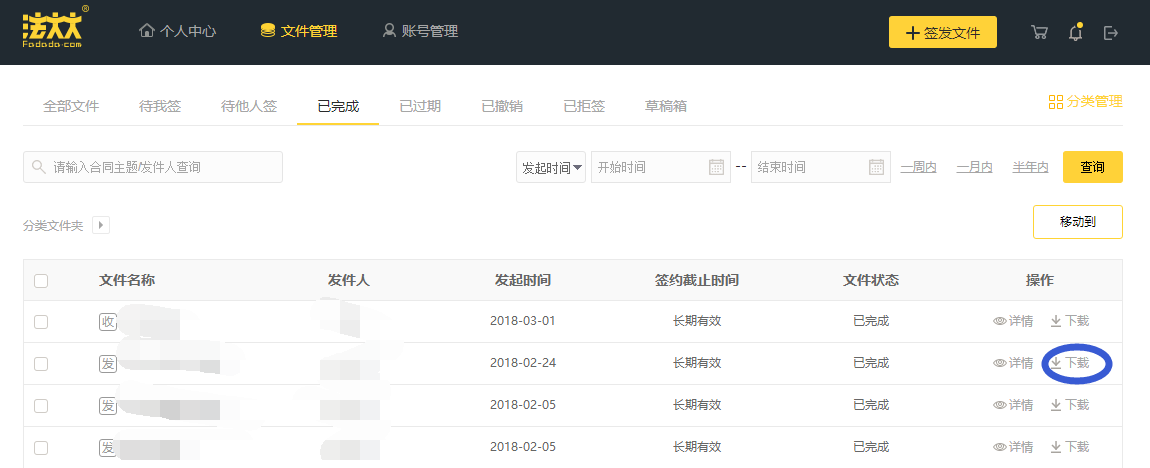
Task: Click the logout icon in header
Action: (1110, 32)
